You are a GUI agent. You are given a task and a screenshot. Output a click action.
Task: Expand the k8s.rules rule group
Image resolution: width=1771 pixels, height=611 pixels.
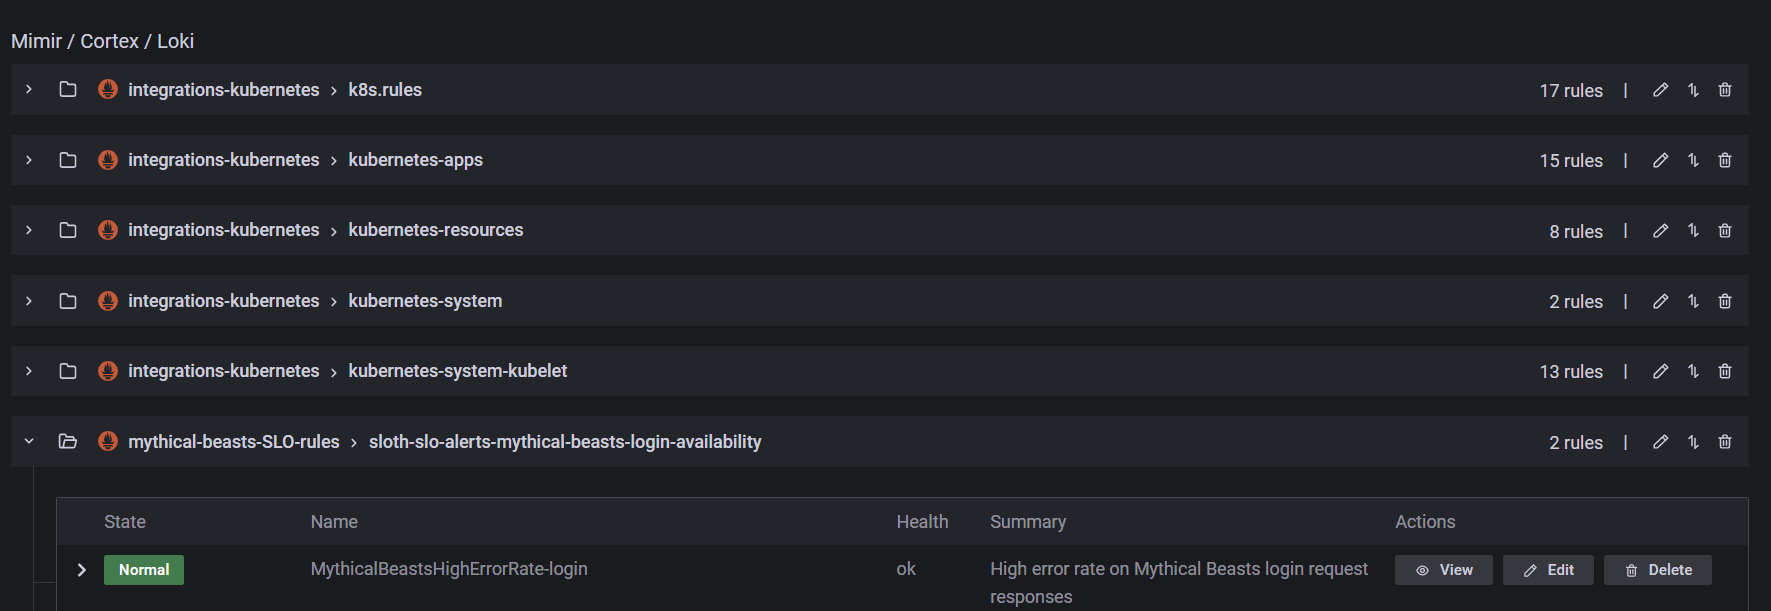tap(29, 90)
